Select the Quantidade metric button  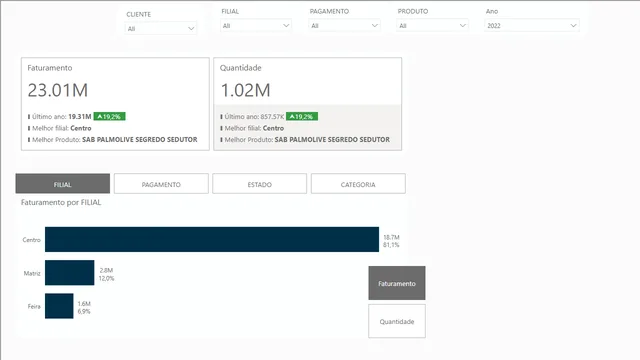click(x=397, y=321)
